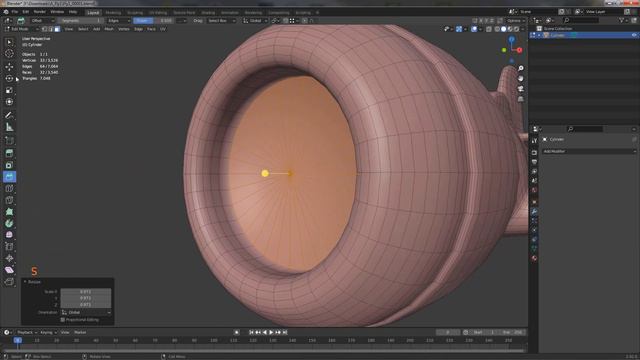Switch to orthographic/perspective grid icon
Viewport: 640px width, 360px height.
521,99
